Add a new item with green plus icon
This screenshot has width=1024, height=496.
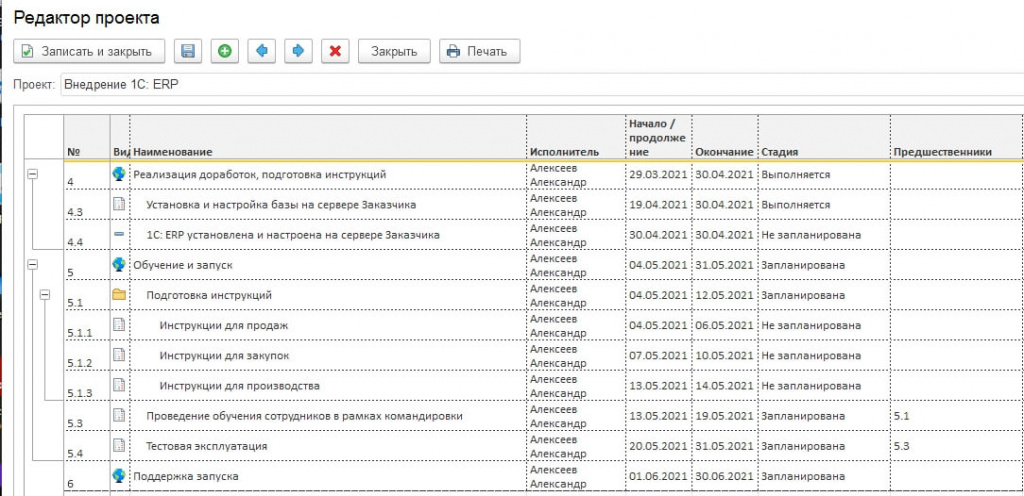tap(225, 51)
